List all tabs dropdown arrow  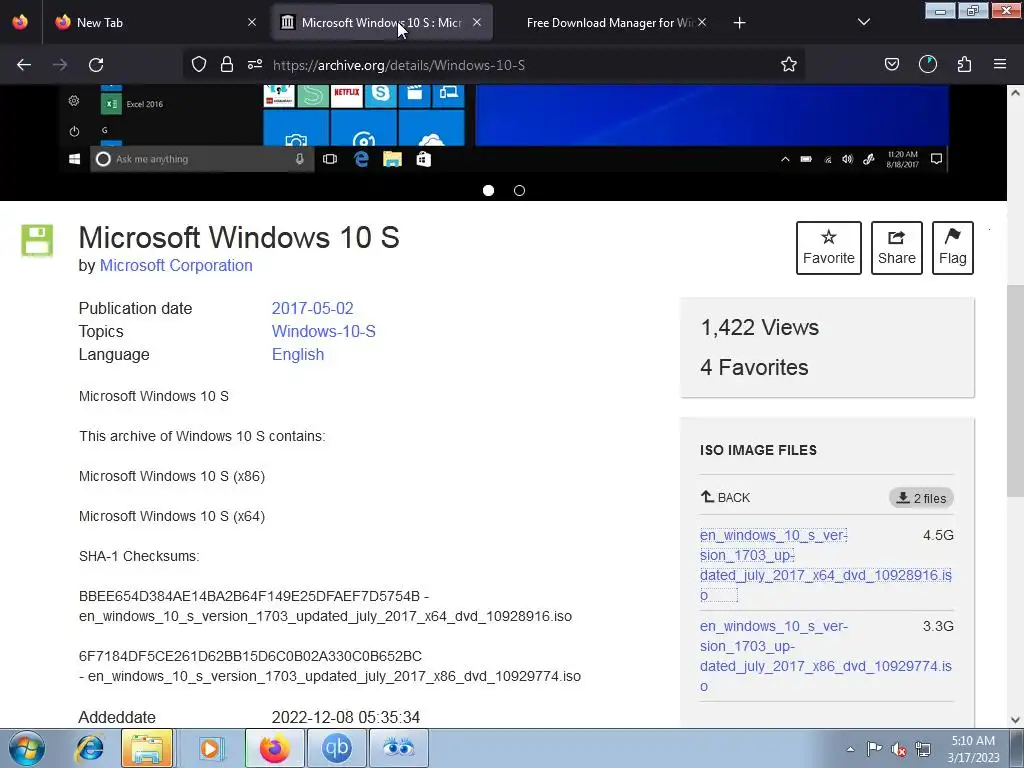click(864, 22)
